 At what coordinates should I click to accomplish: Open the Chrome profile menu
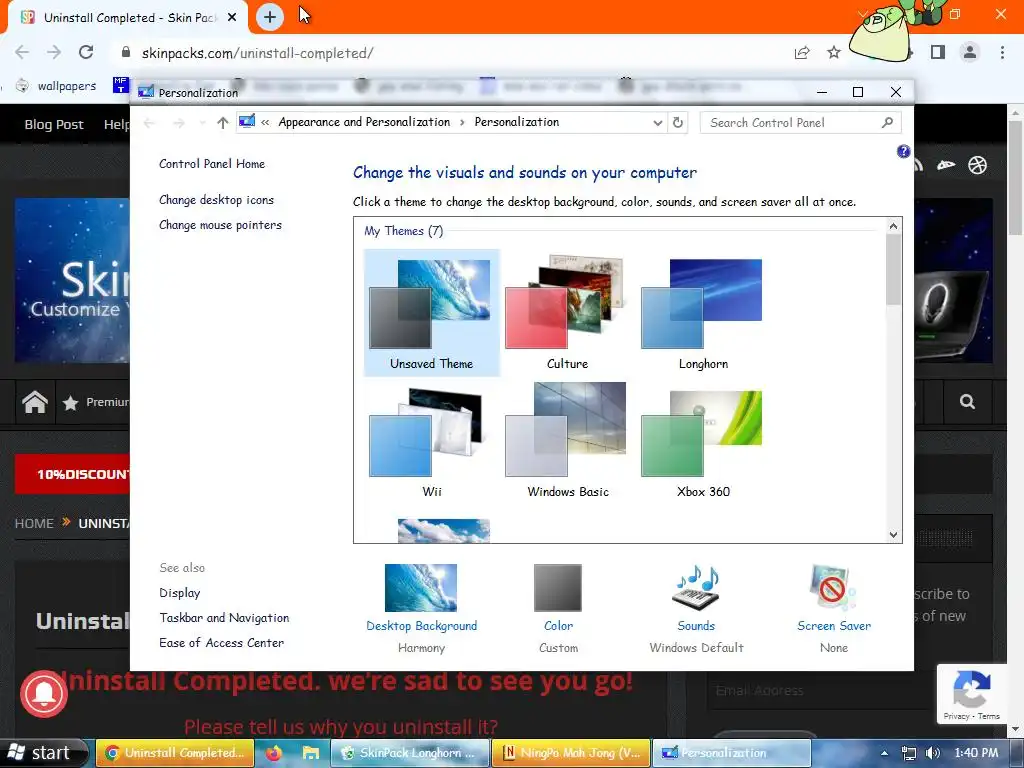point(970,52)
